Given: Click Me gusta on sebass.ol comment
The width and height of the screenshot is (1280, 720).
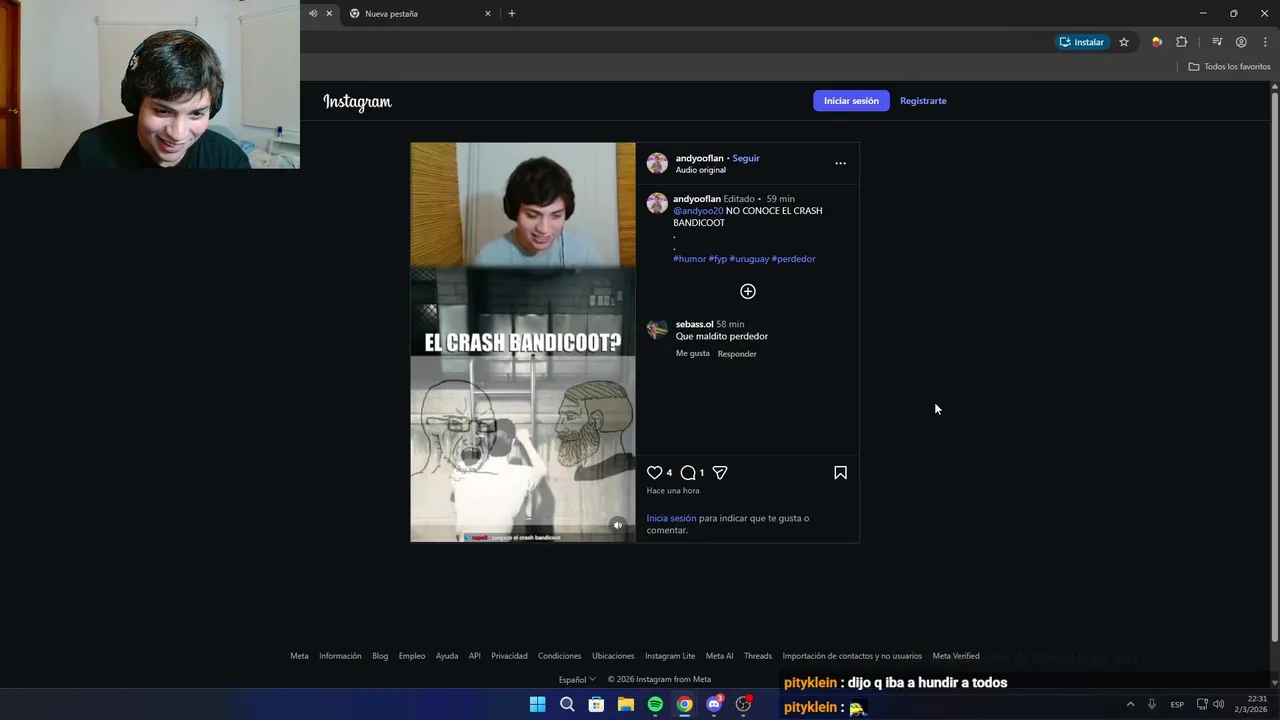Looking at the screenshot, I should 692,354.
